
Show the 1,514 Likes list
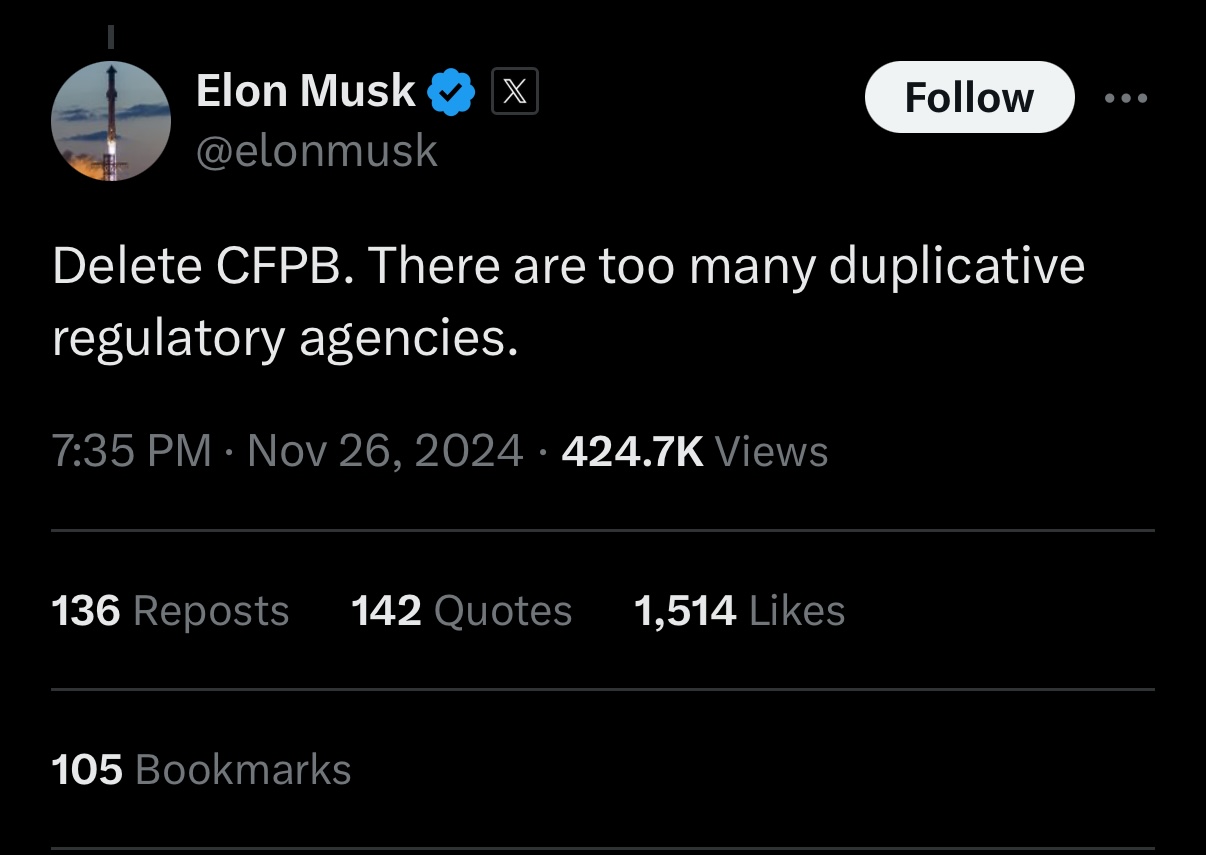pyautogui.click(x=739, y=611)
